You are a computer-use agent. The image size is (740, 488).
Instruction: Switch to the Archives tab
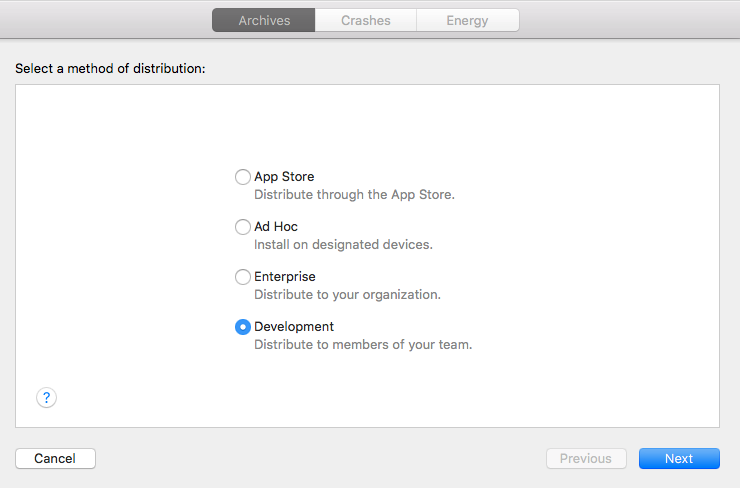coord(264,20)
